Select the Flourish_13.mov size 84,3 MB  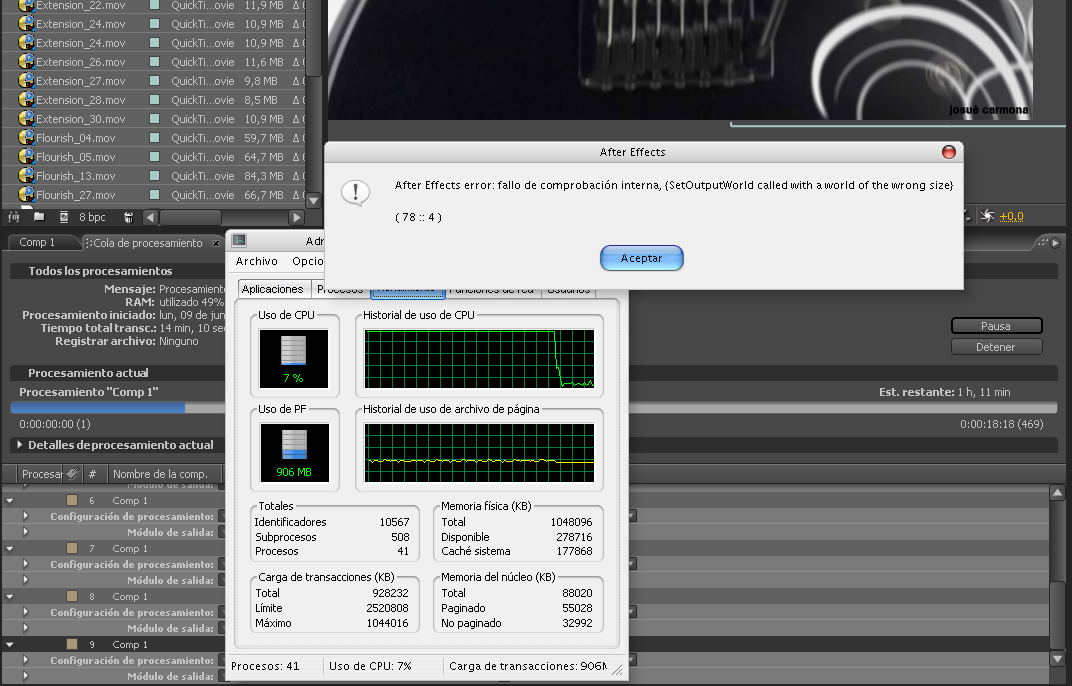pyautogui.click(x=264, y=176)
